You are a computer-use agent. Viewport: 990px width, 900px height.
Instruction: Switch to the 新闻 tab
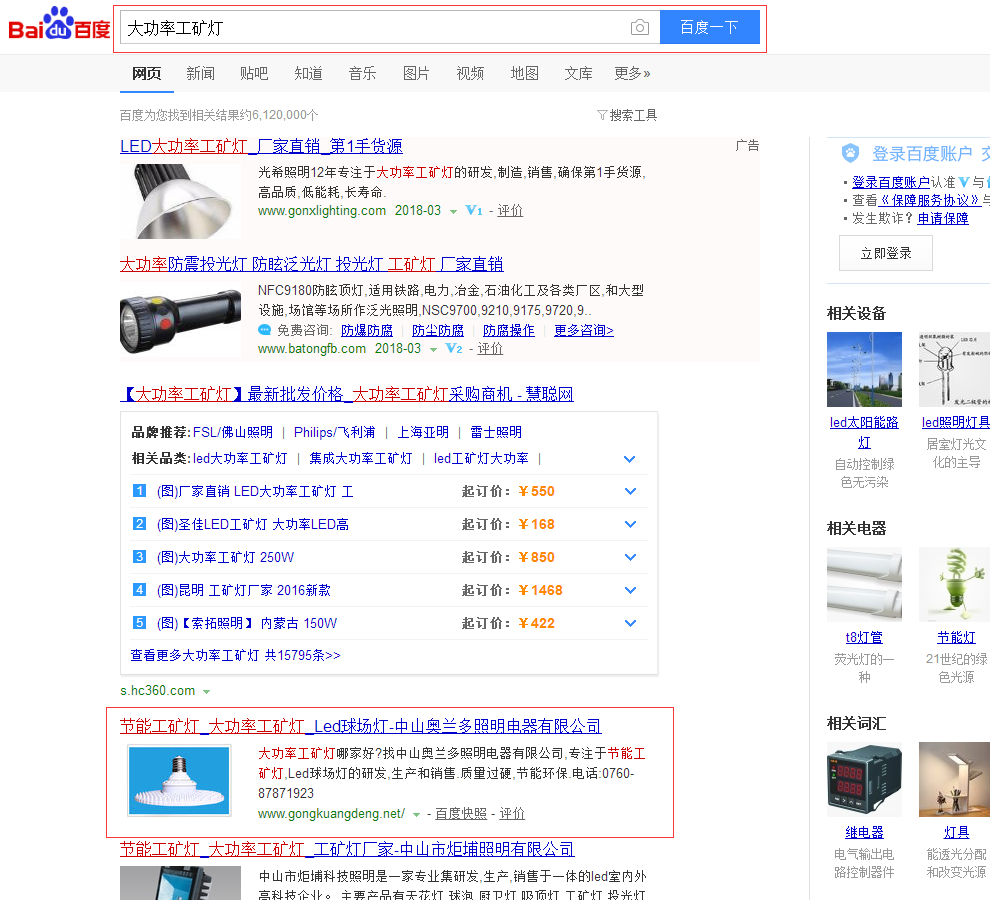pyautogui.click(x=200, y=73)
